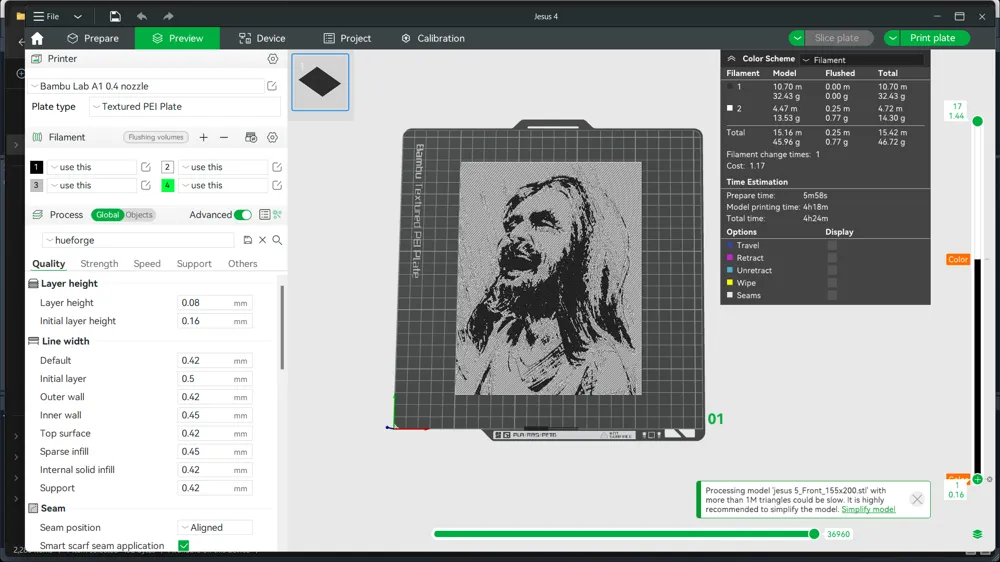The image size is (1000, 562).
Task: Toggle Travel display checkbox
Action: pos(832,246)
